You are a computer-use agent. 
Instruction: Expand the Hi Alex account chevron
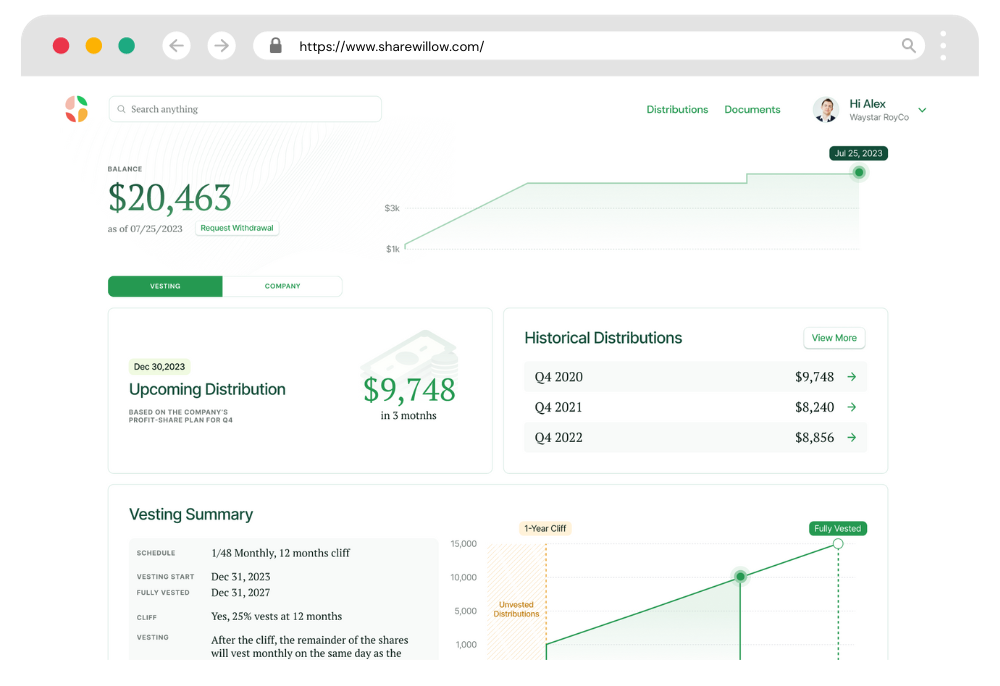pos(921,109)
